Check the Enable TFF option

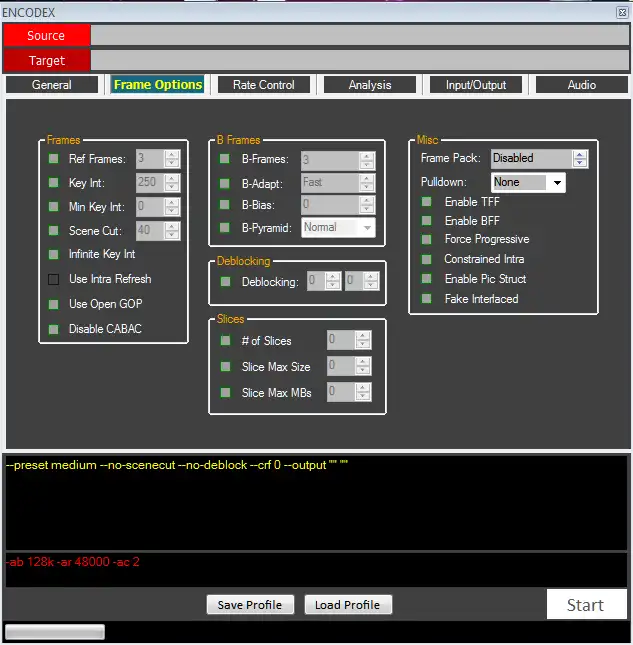pyautogui.click(x=427, y=202)
